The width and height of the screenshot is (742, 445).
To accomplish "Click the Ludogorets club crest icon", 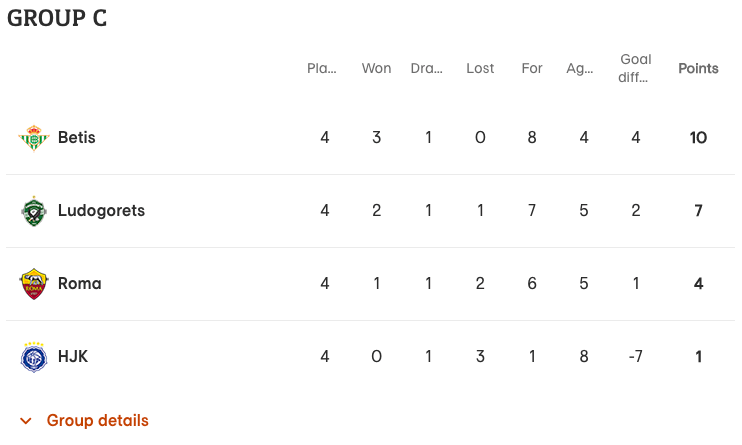I will (x=33, y=211).
